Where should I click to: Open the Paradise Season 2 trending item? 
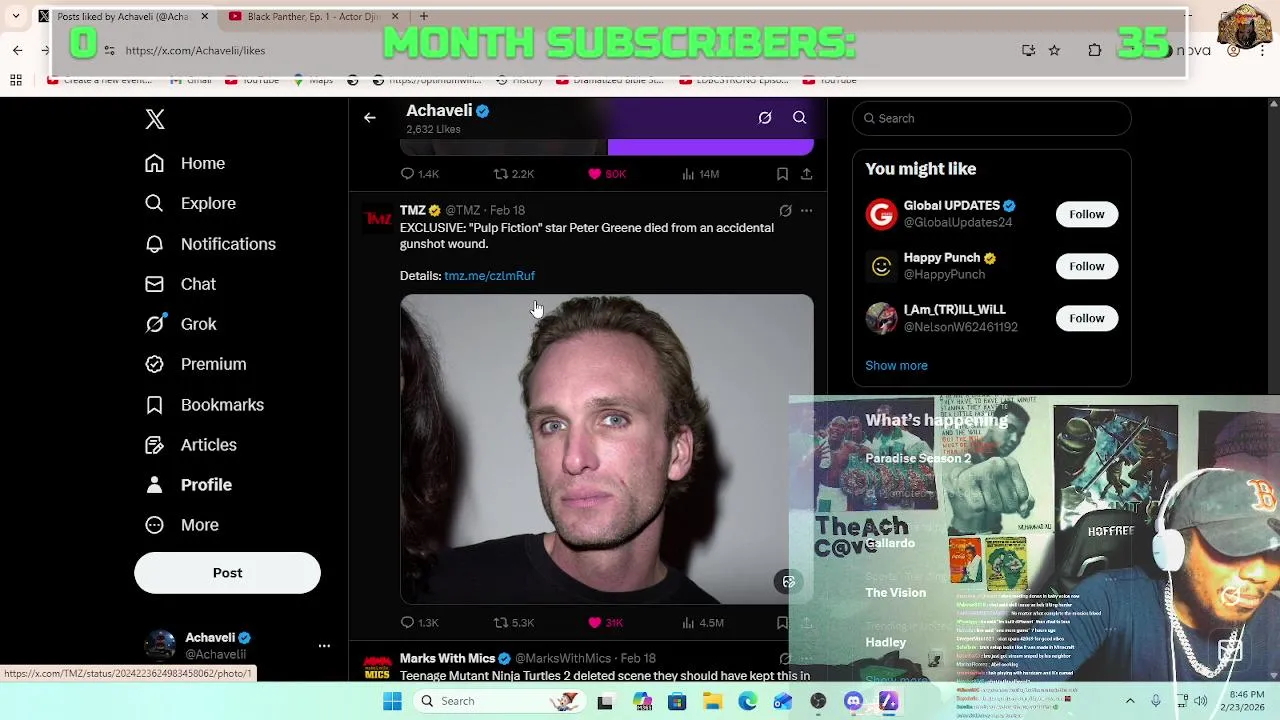tap(918, 458)
